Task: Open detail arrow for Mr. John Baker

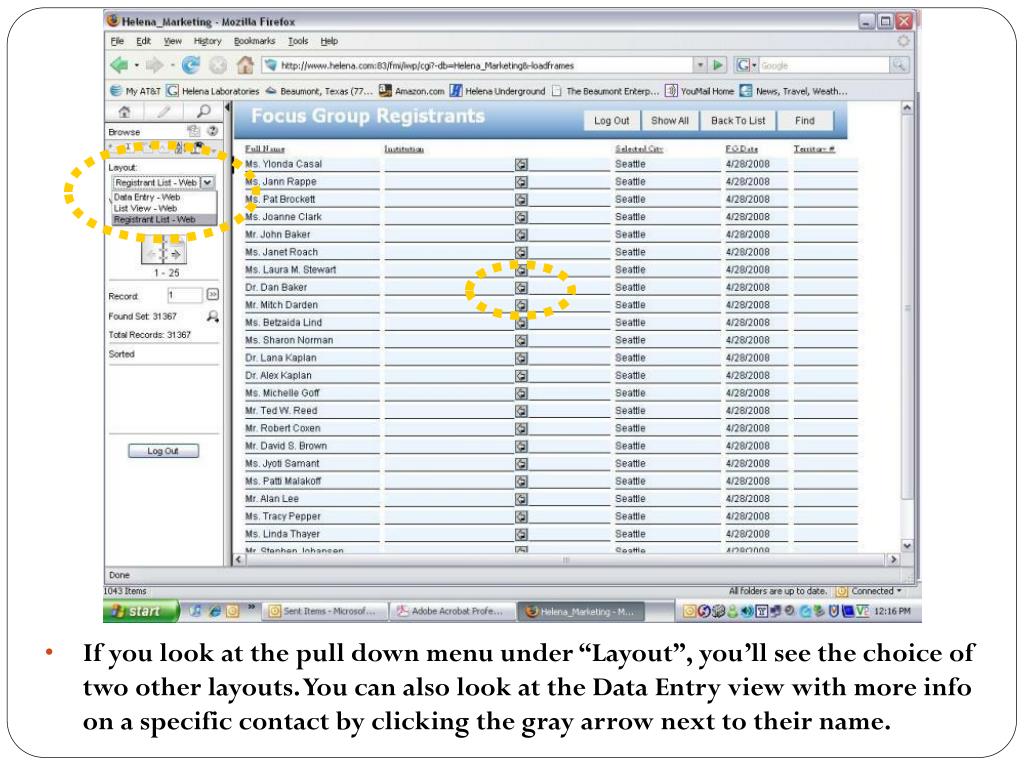Action: point(521,235)
